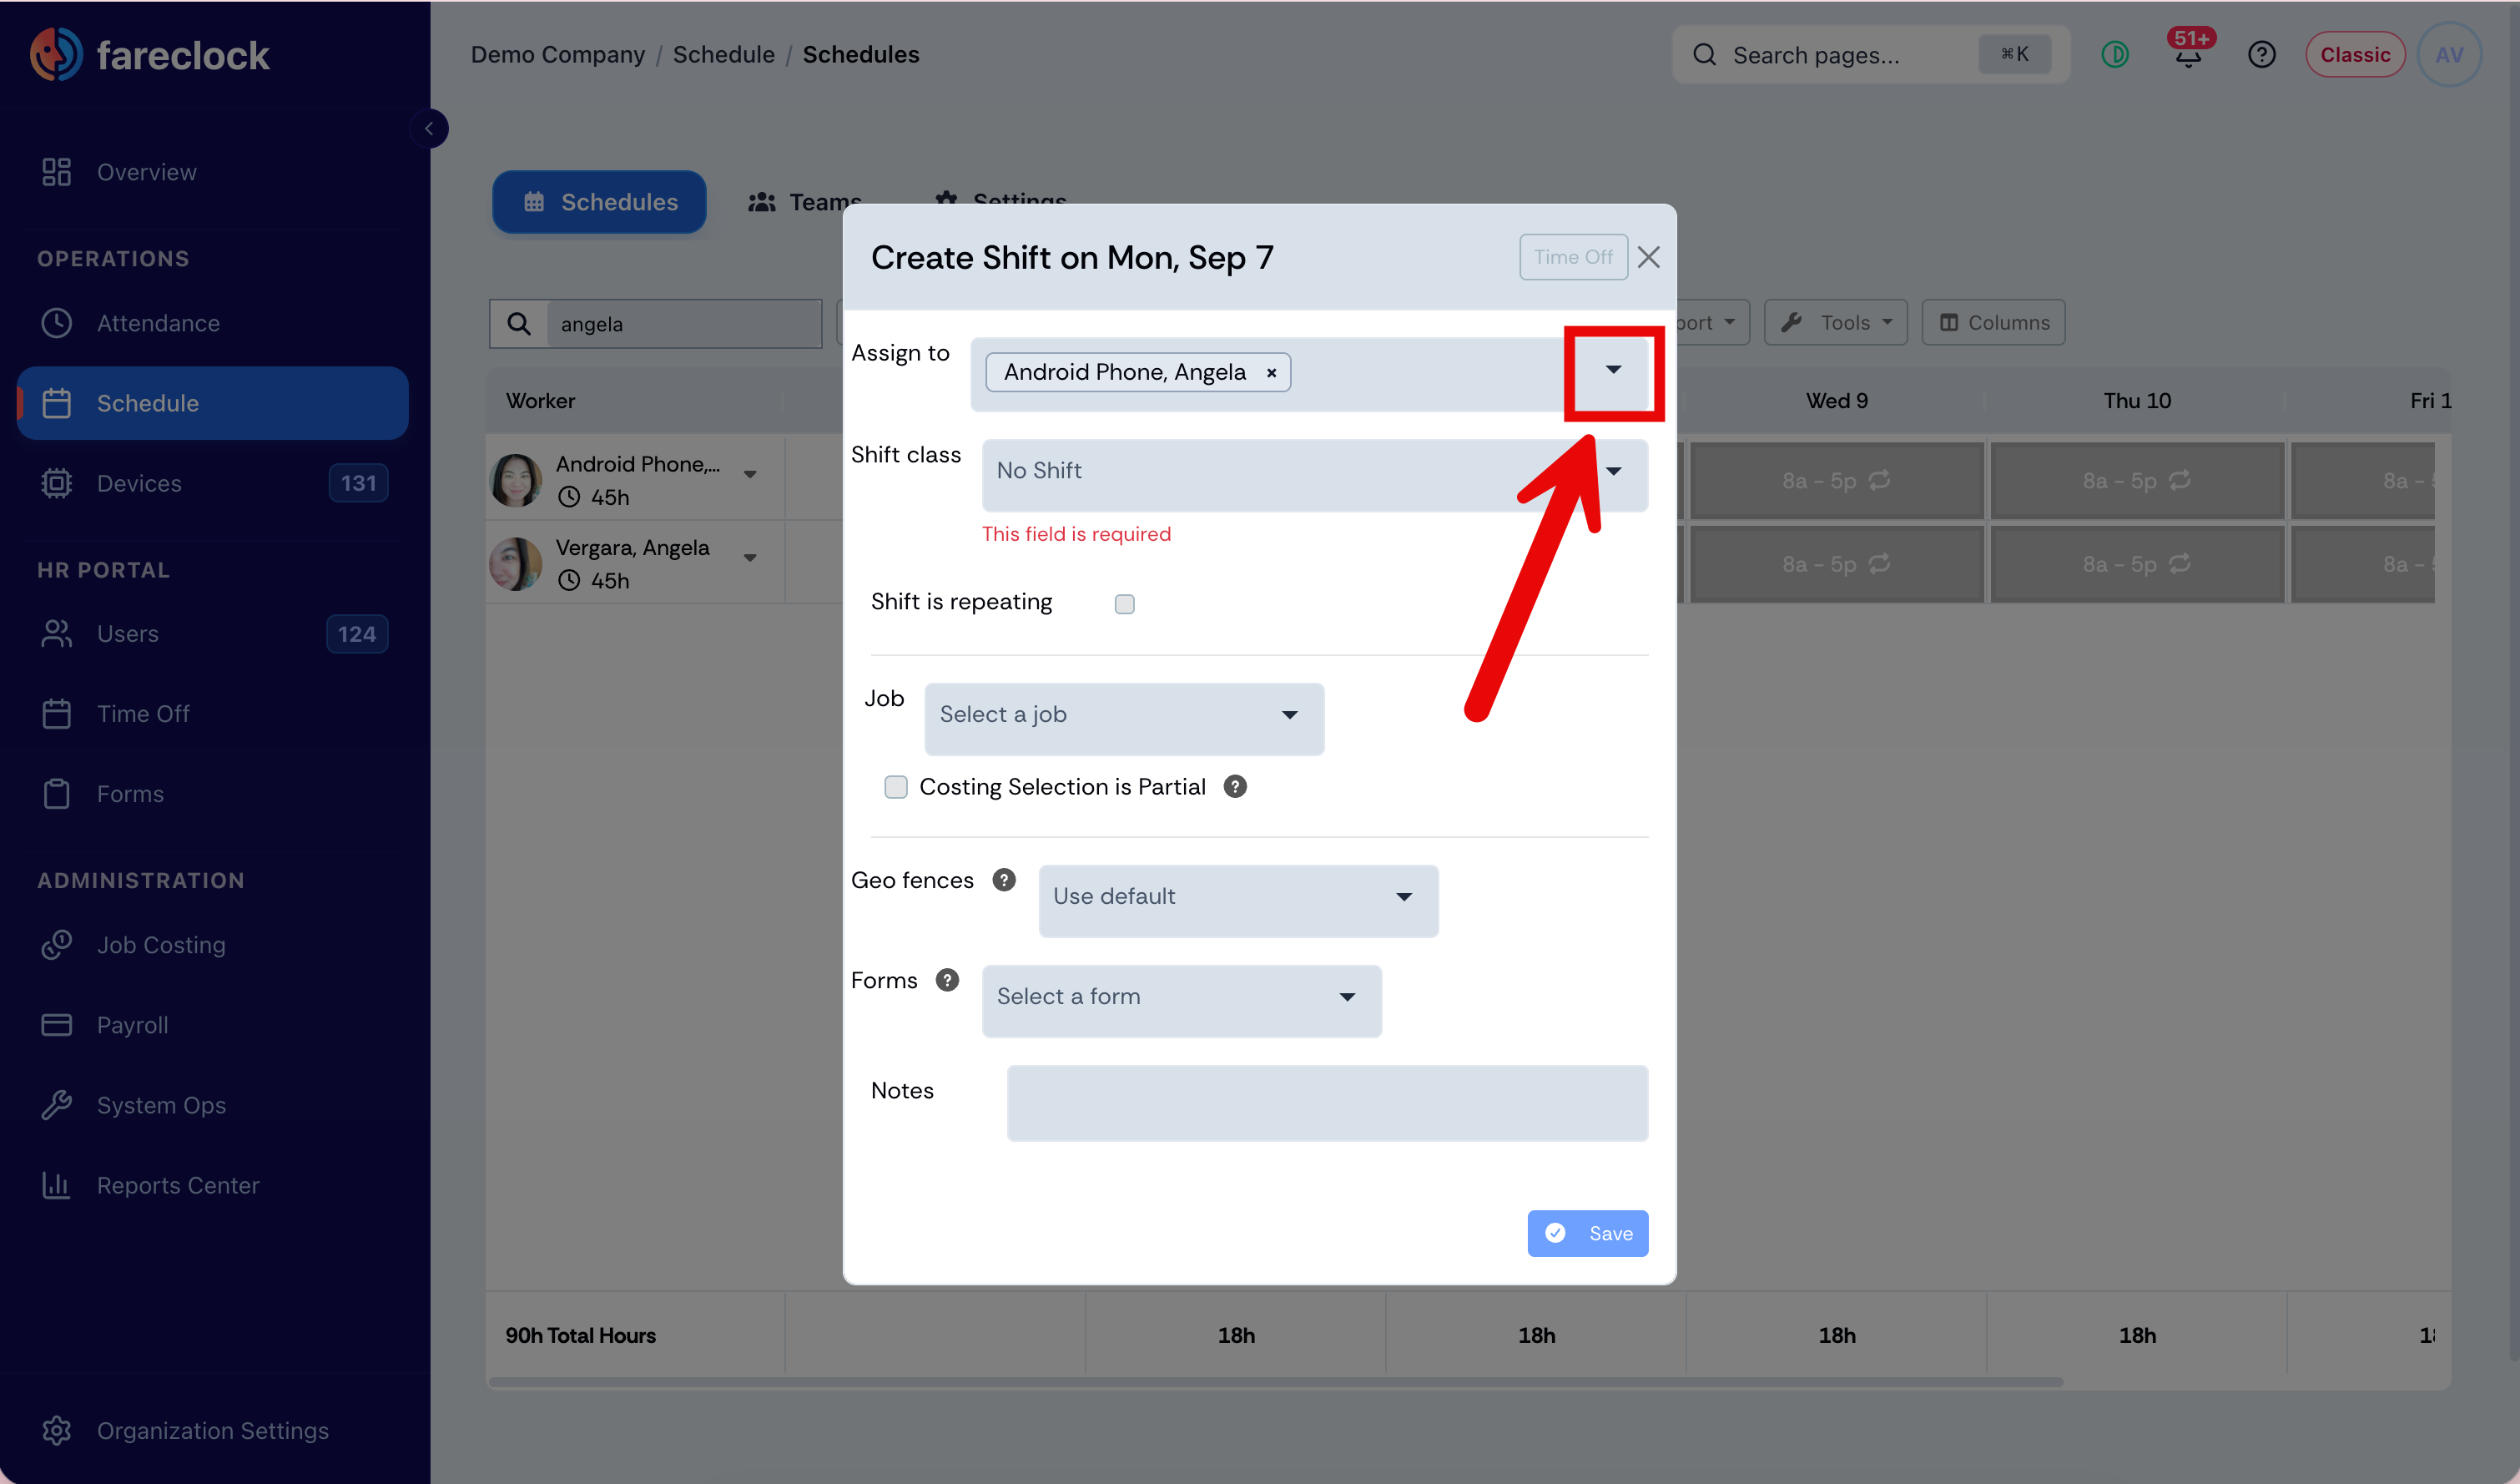The width and height of the screenshot is (2520, 1484).
Task: Click the Time Off button in dialog
Action: click(x=1573, y=256)
